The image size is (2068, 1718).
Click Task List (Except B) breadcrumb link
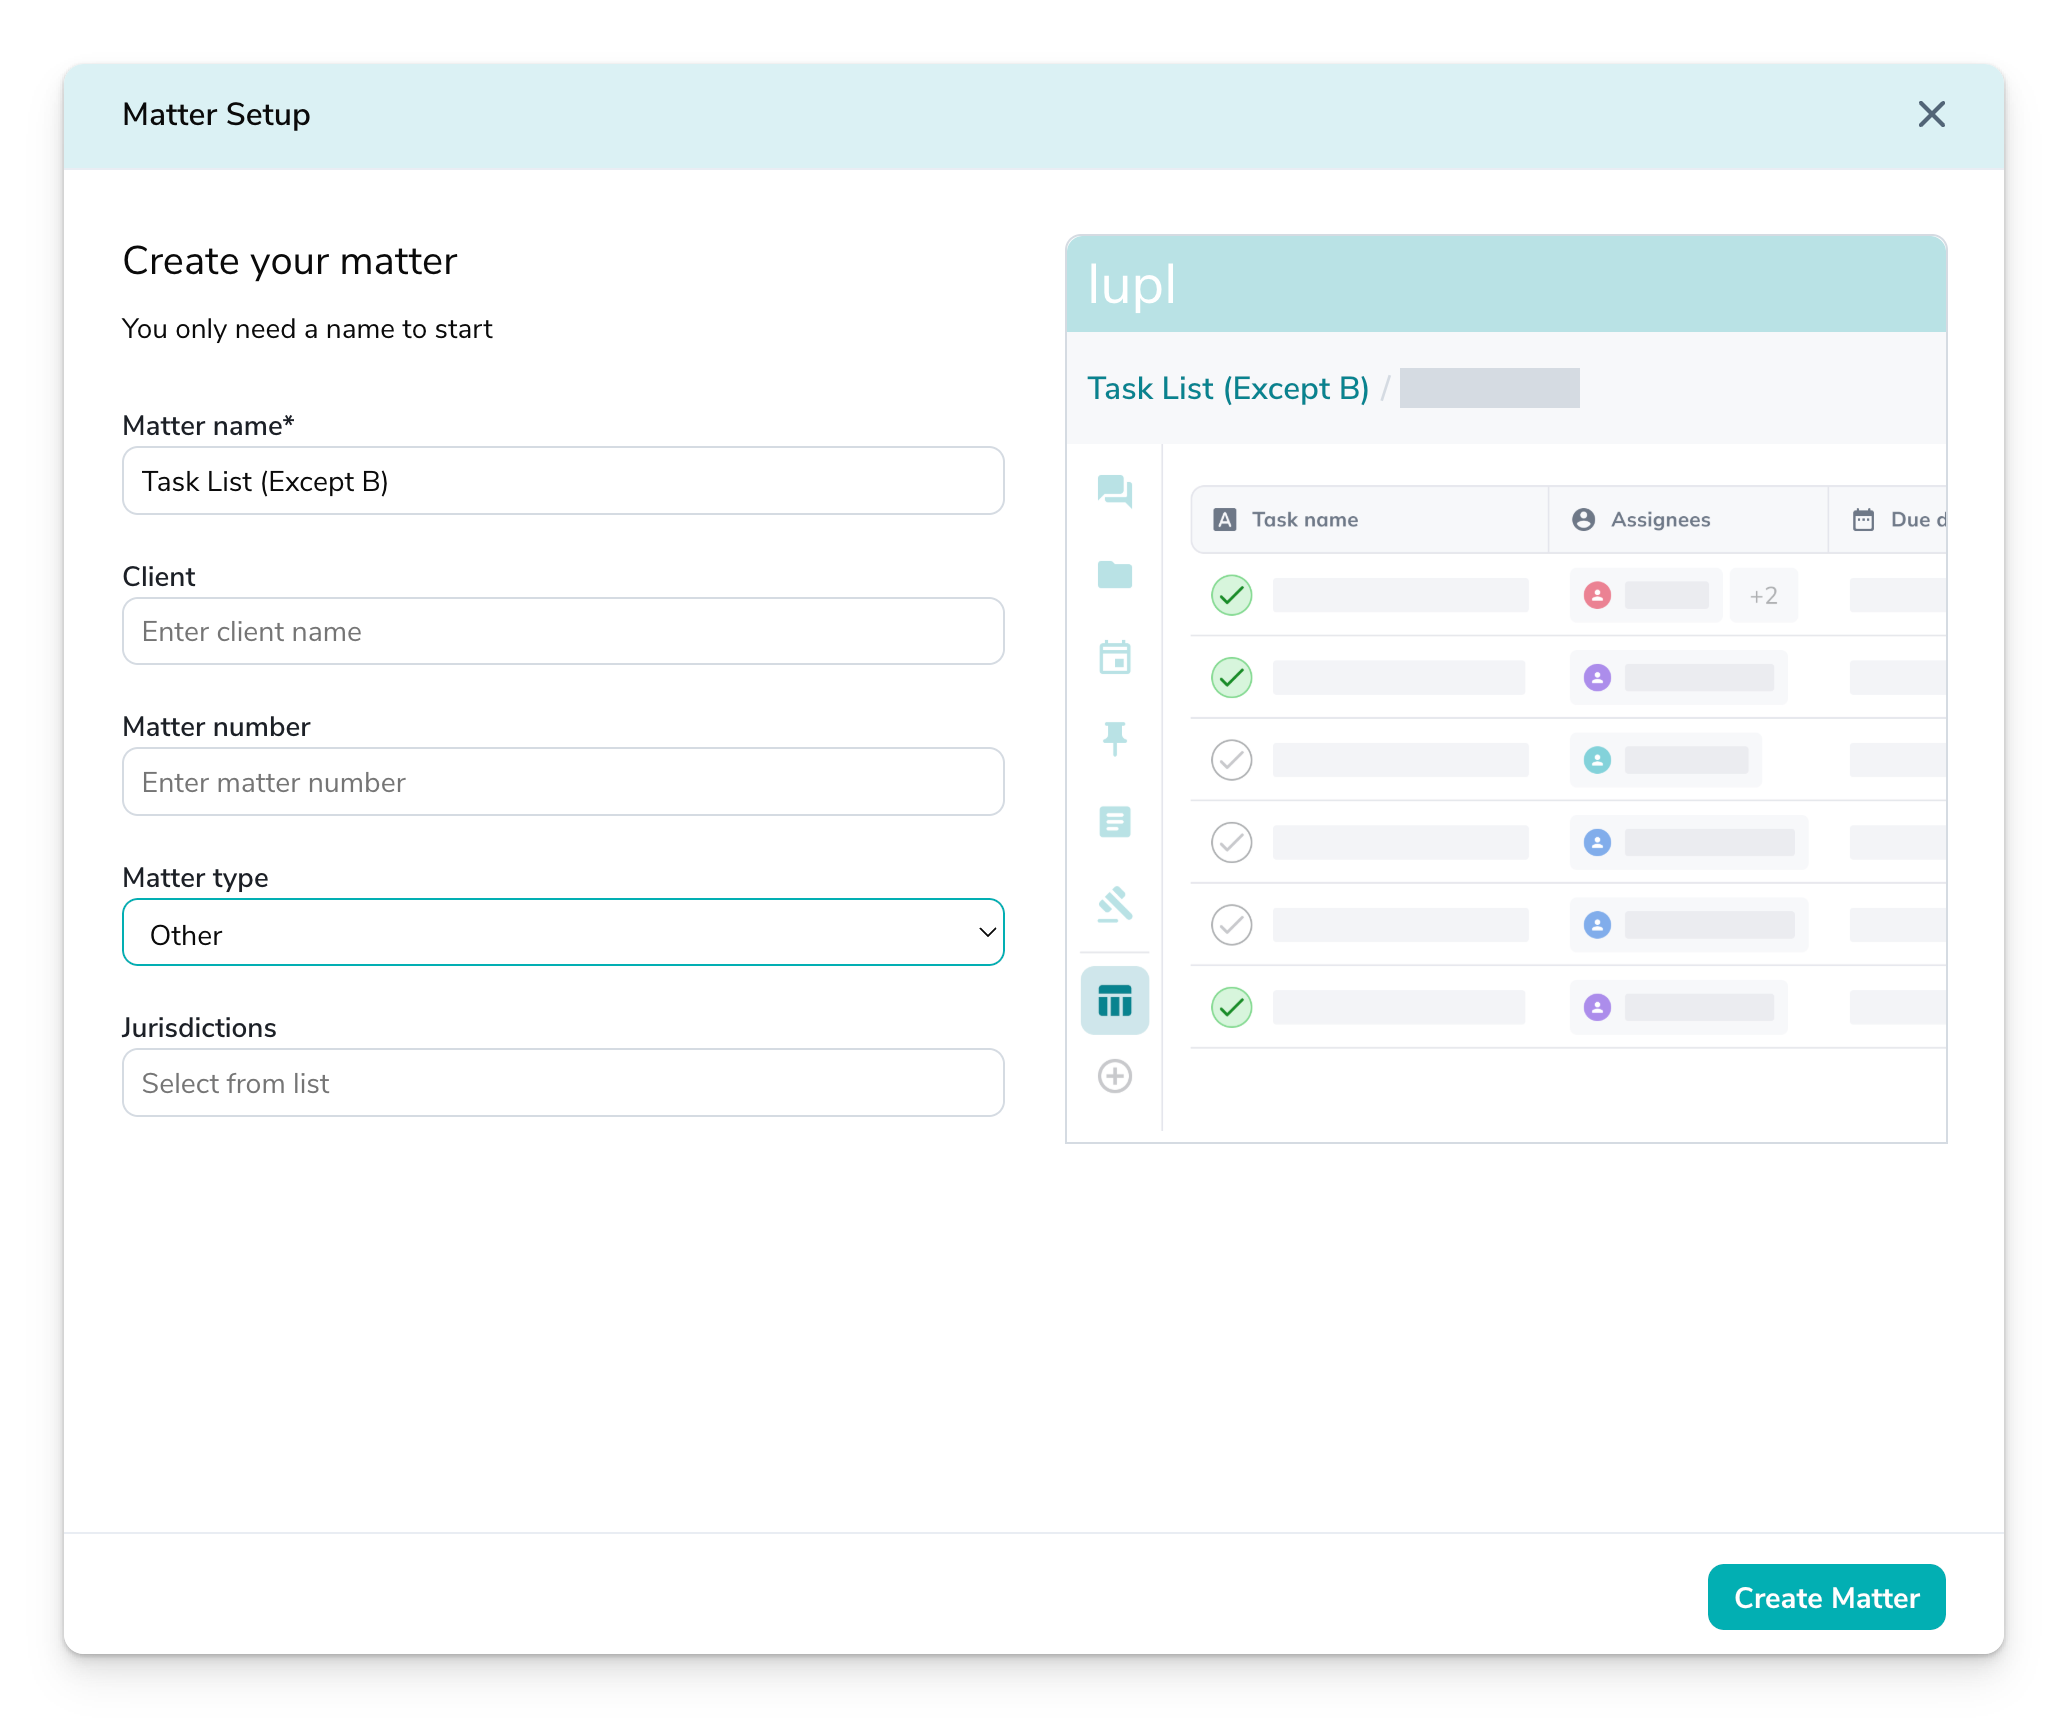1227,388
